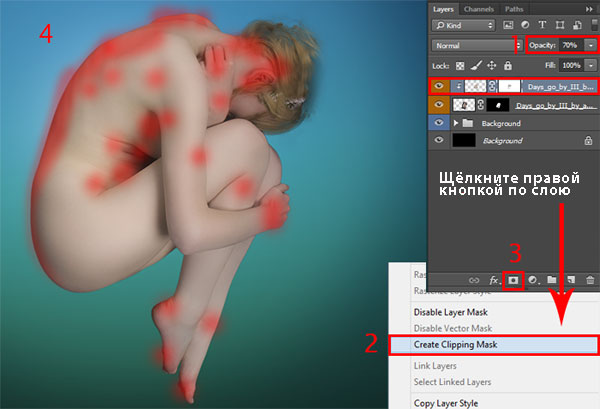Click the padlock icon on the Background layer
The height and width of the screenshot is (409, 600).
click(x=588, y=140)
